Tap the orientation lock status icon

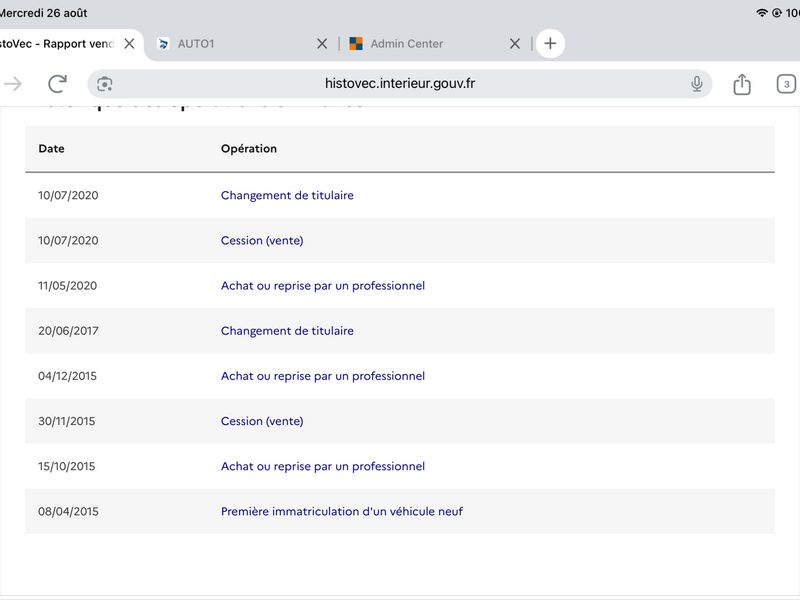coord(777,13)
